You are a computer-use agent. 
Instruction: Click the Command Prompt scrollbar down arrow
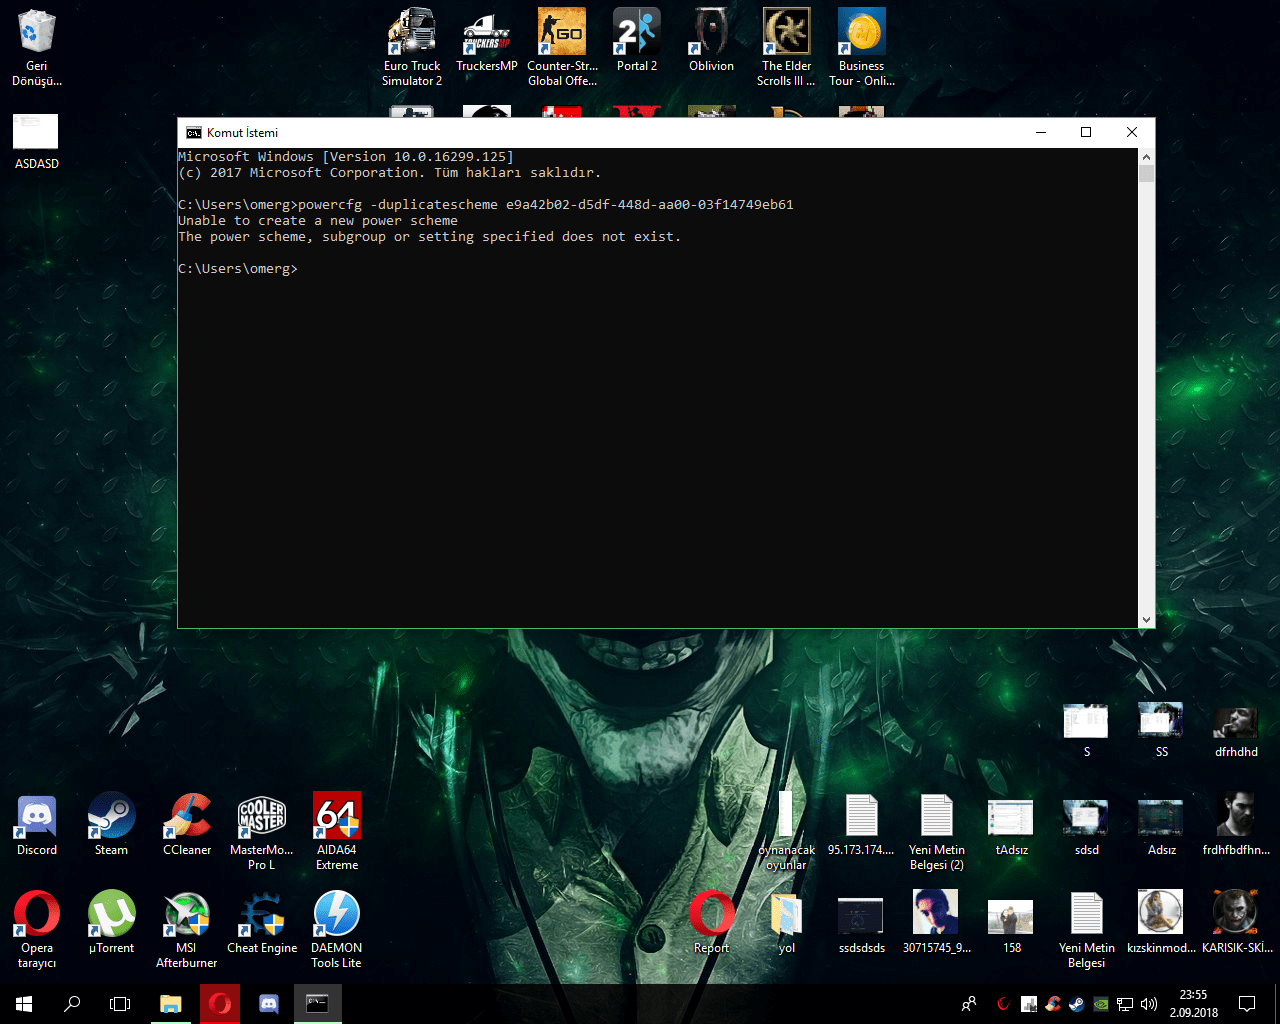click(x=1146, y=620)
